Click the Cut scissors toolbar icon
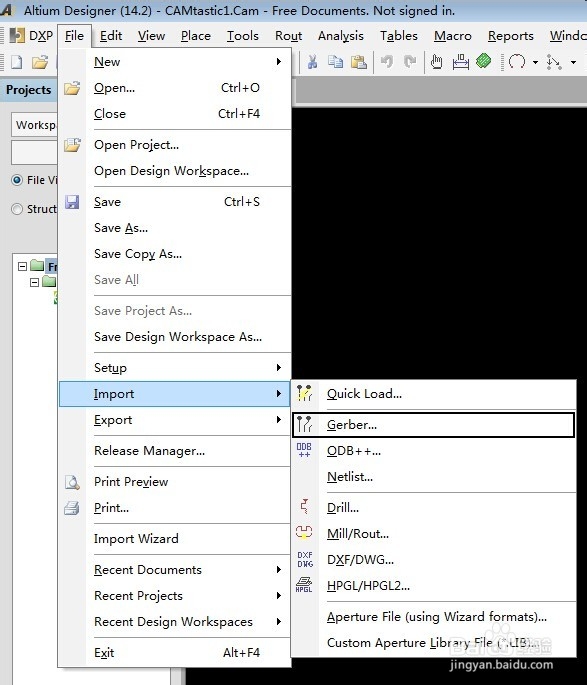Image resolution: width=587 pixels, height=685 pixels. [312, 62]
